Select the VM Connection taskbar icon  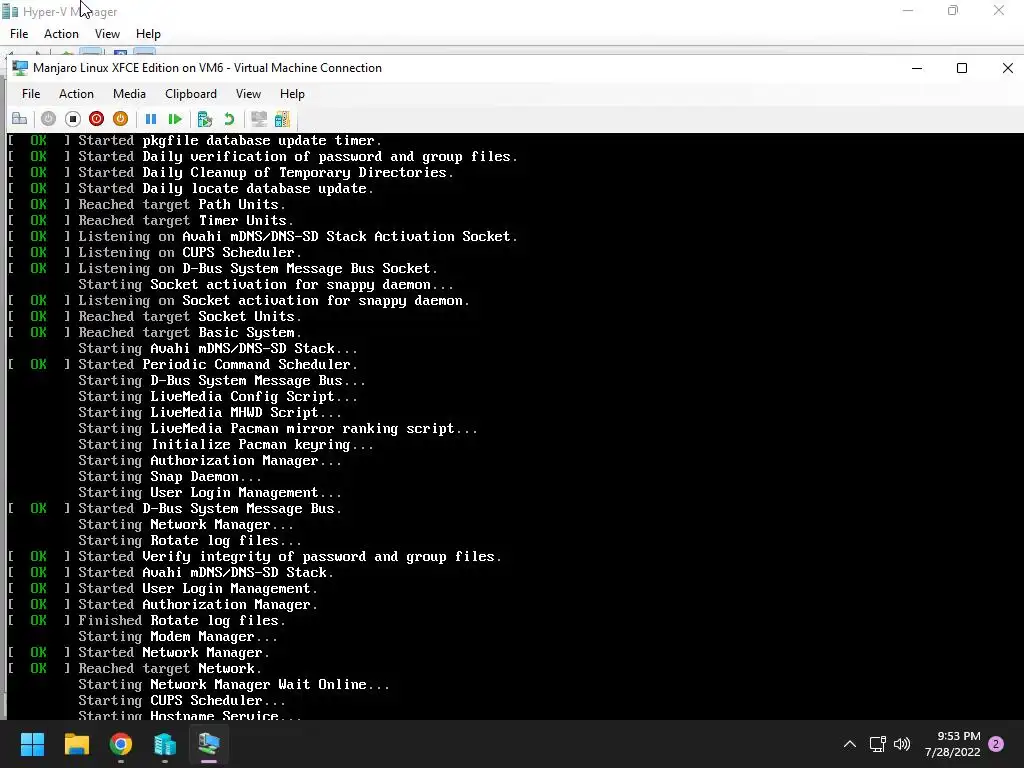209,744
